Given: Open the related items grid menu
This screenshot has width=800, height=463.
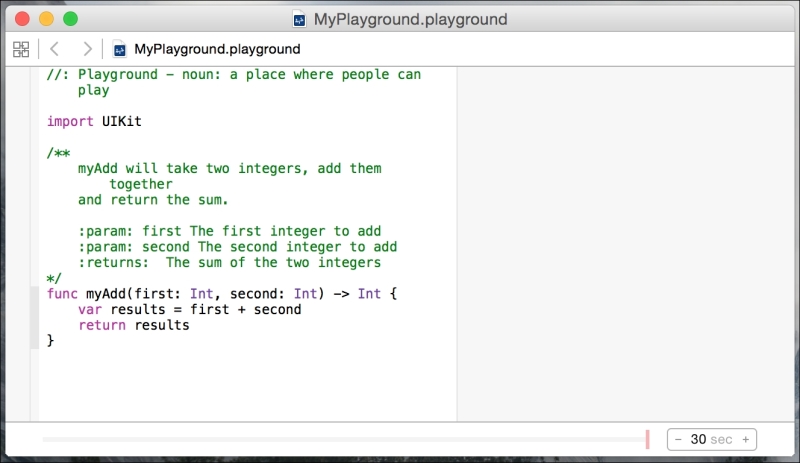Looking at the screenshot, I should pyautogui.click(x=21, y=49).
